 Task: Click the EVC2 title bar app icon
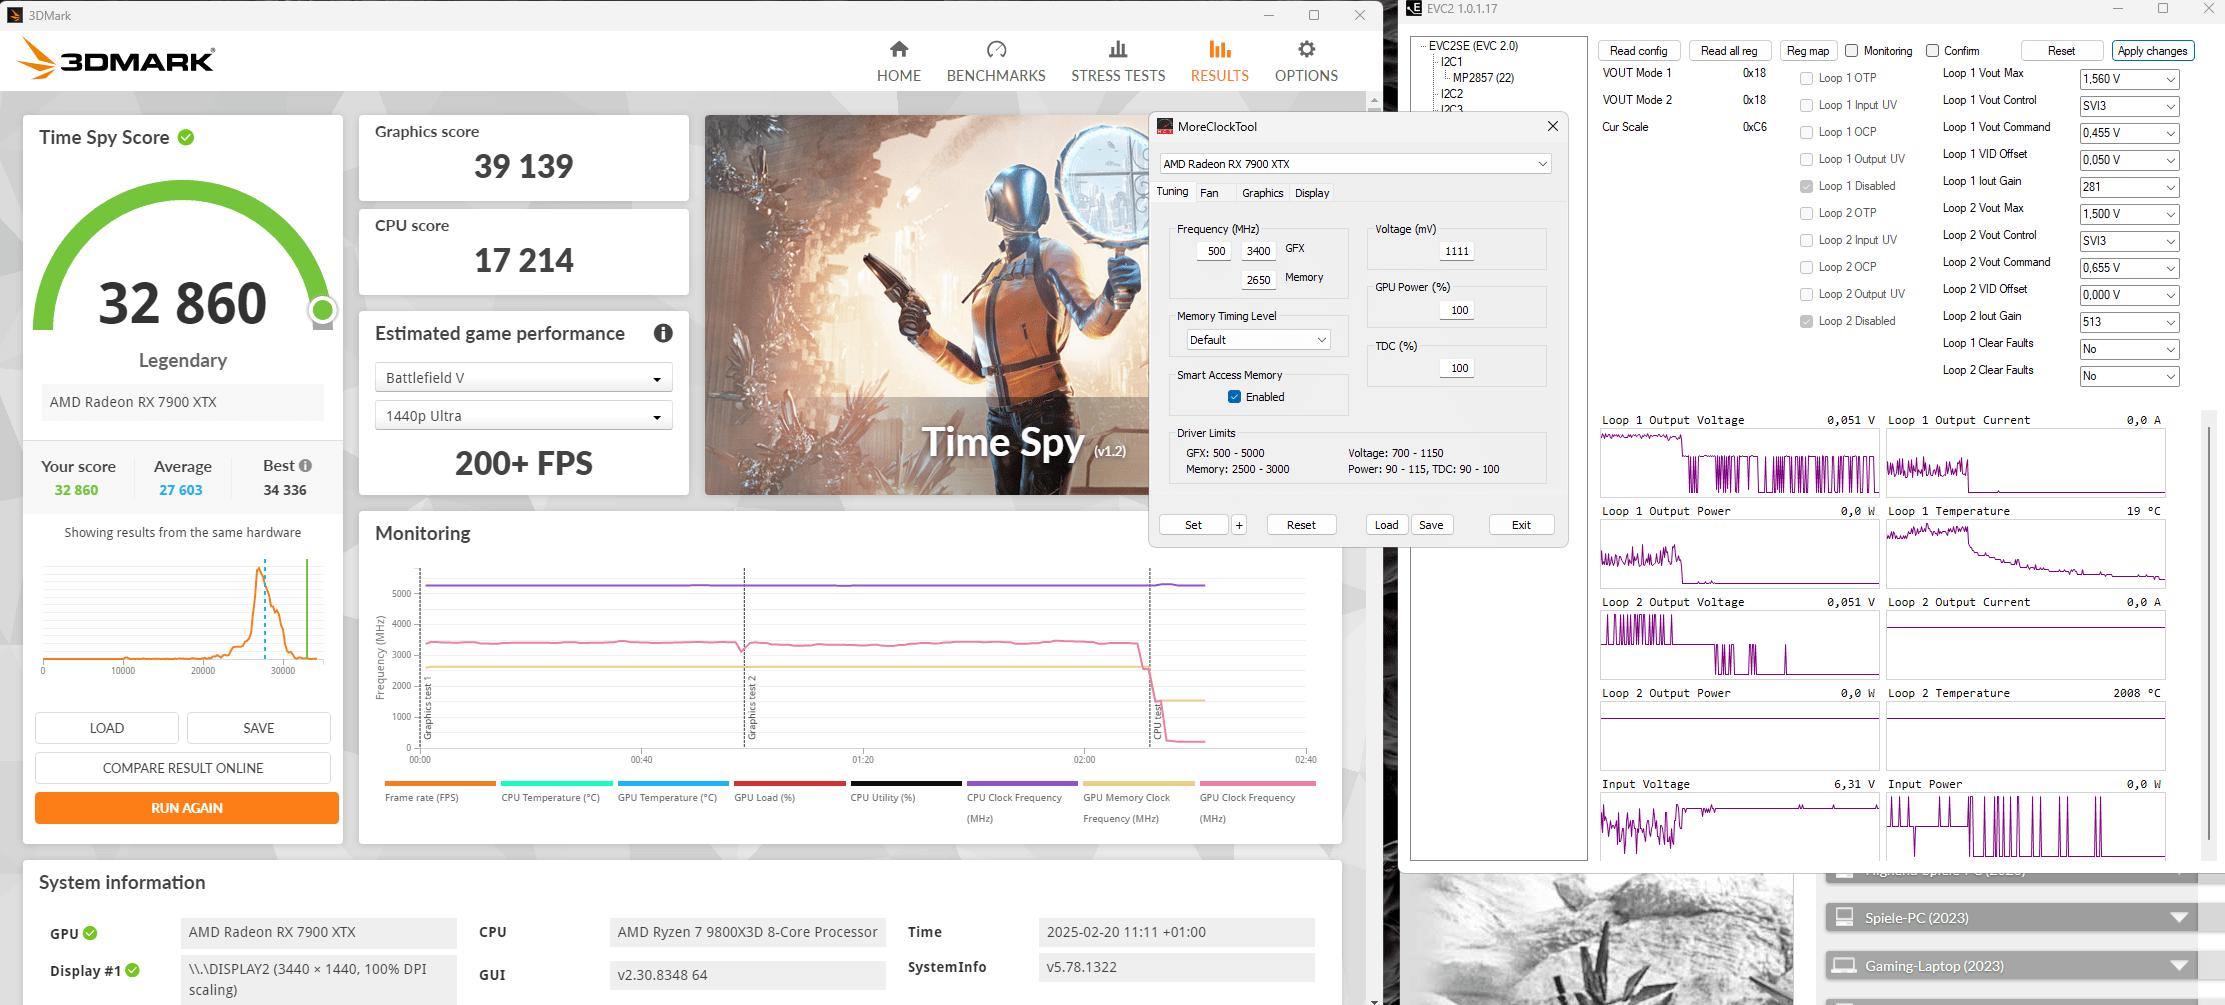tap(1414, 8)
